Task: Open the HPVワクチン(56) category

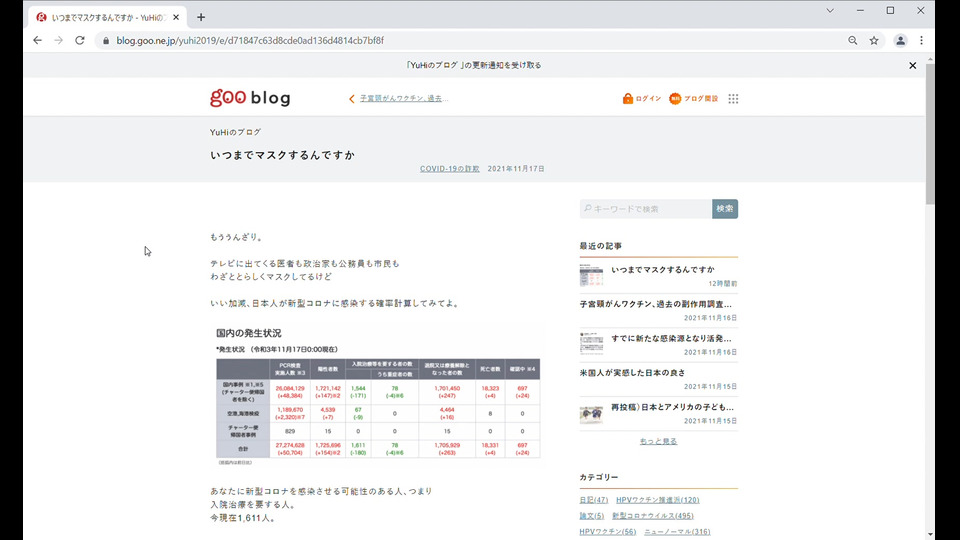Action: pos(608,532)
